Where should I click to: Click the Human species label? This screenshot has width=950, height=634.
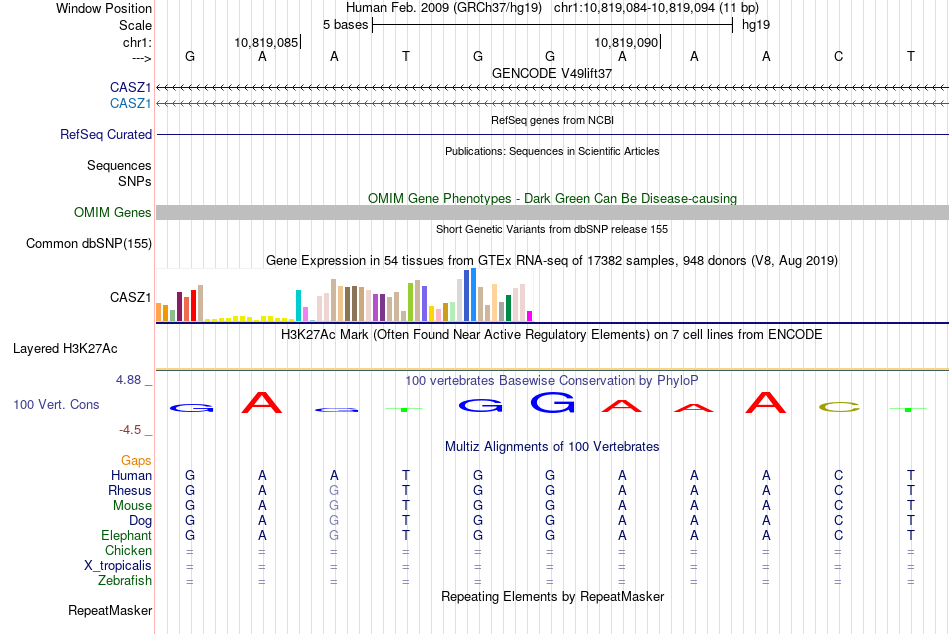tap(131, 475)
